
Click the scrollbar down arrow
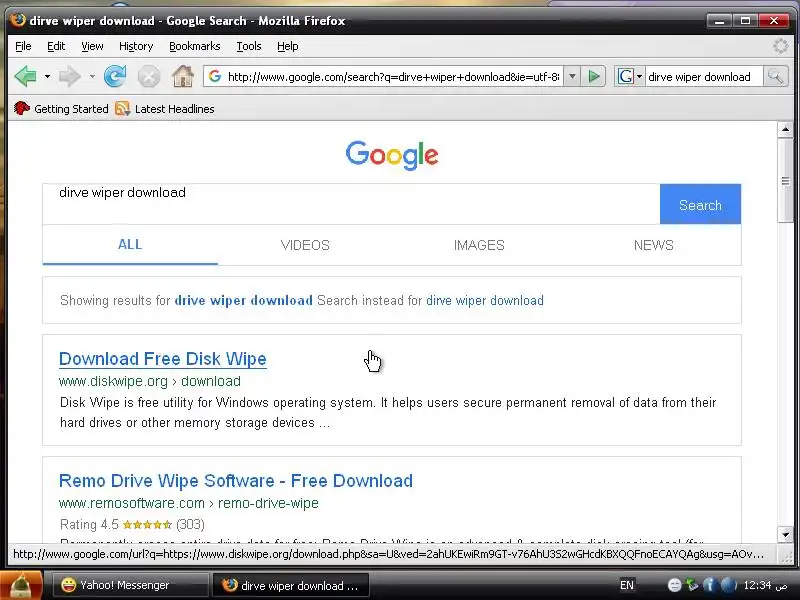786,535
